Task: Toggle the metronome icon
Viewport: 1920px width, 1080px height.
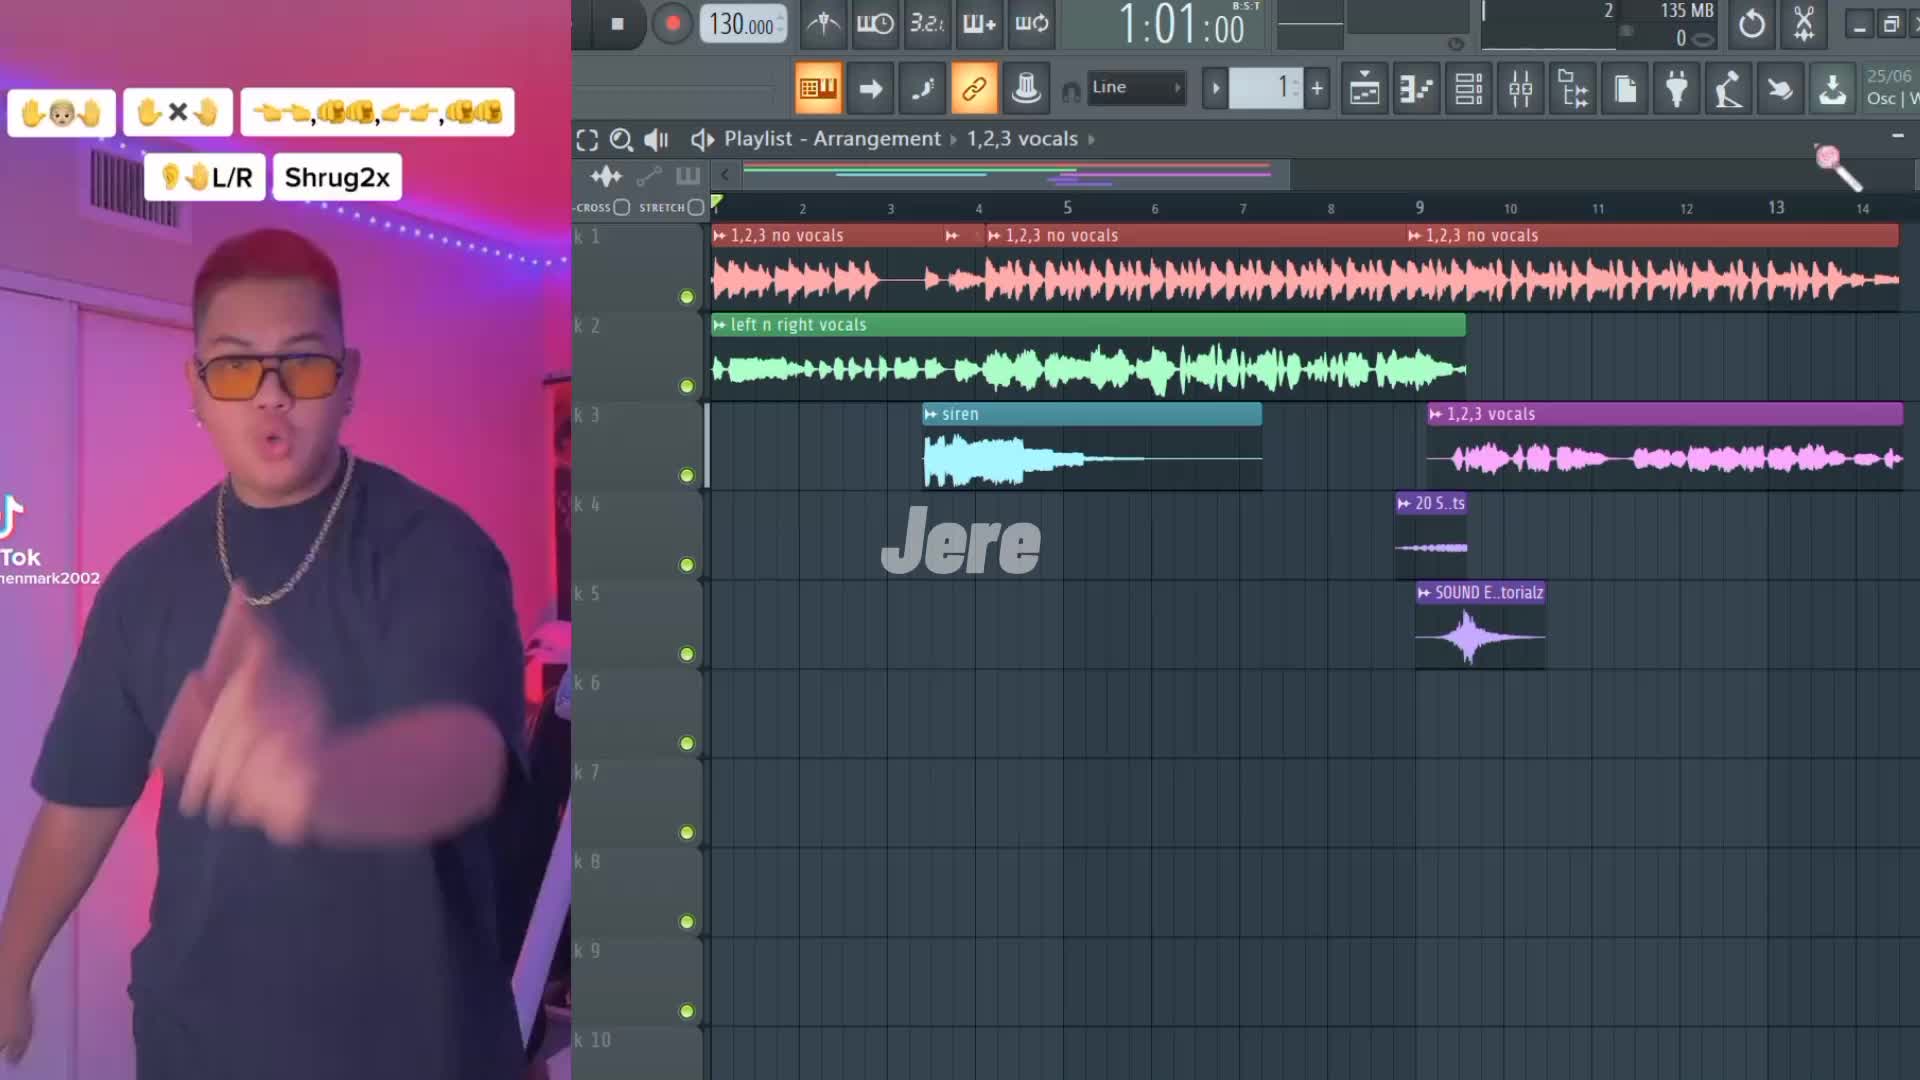Action: [x=824, y=24]
